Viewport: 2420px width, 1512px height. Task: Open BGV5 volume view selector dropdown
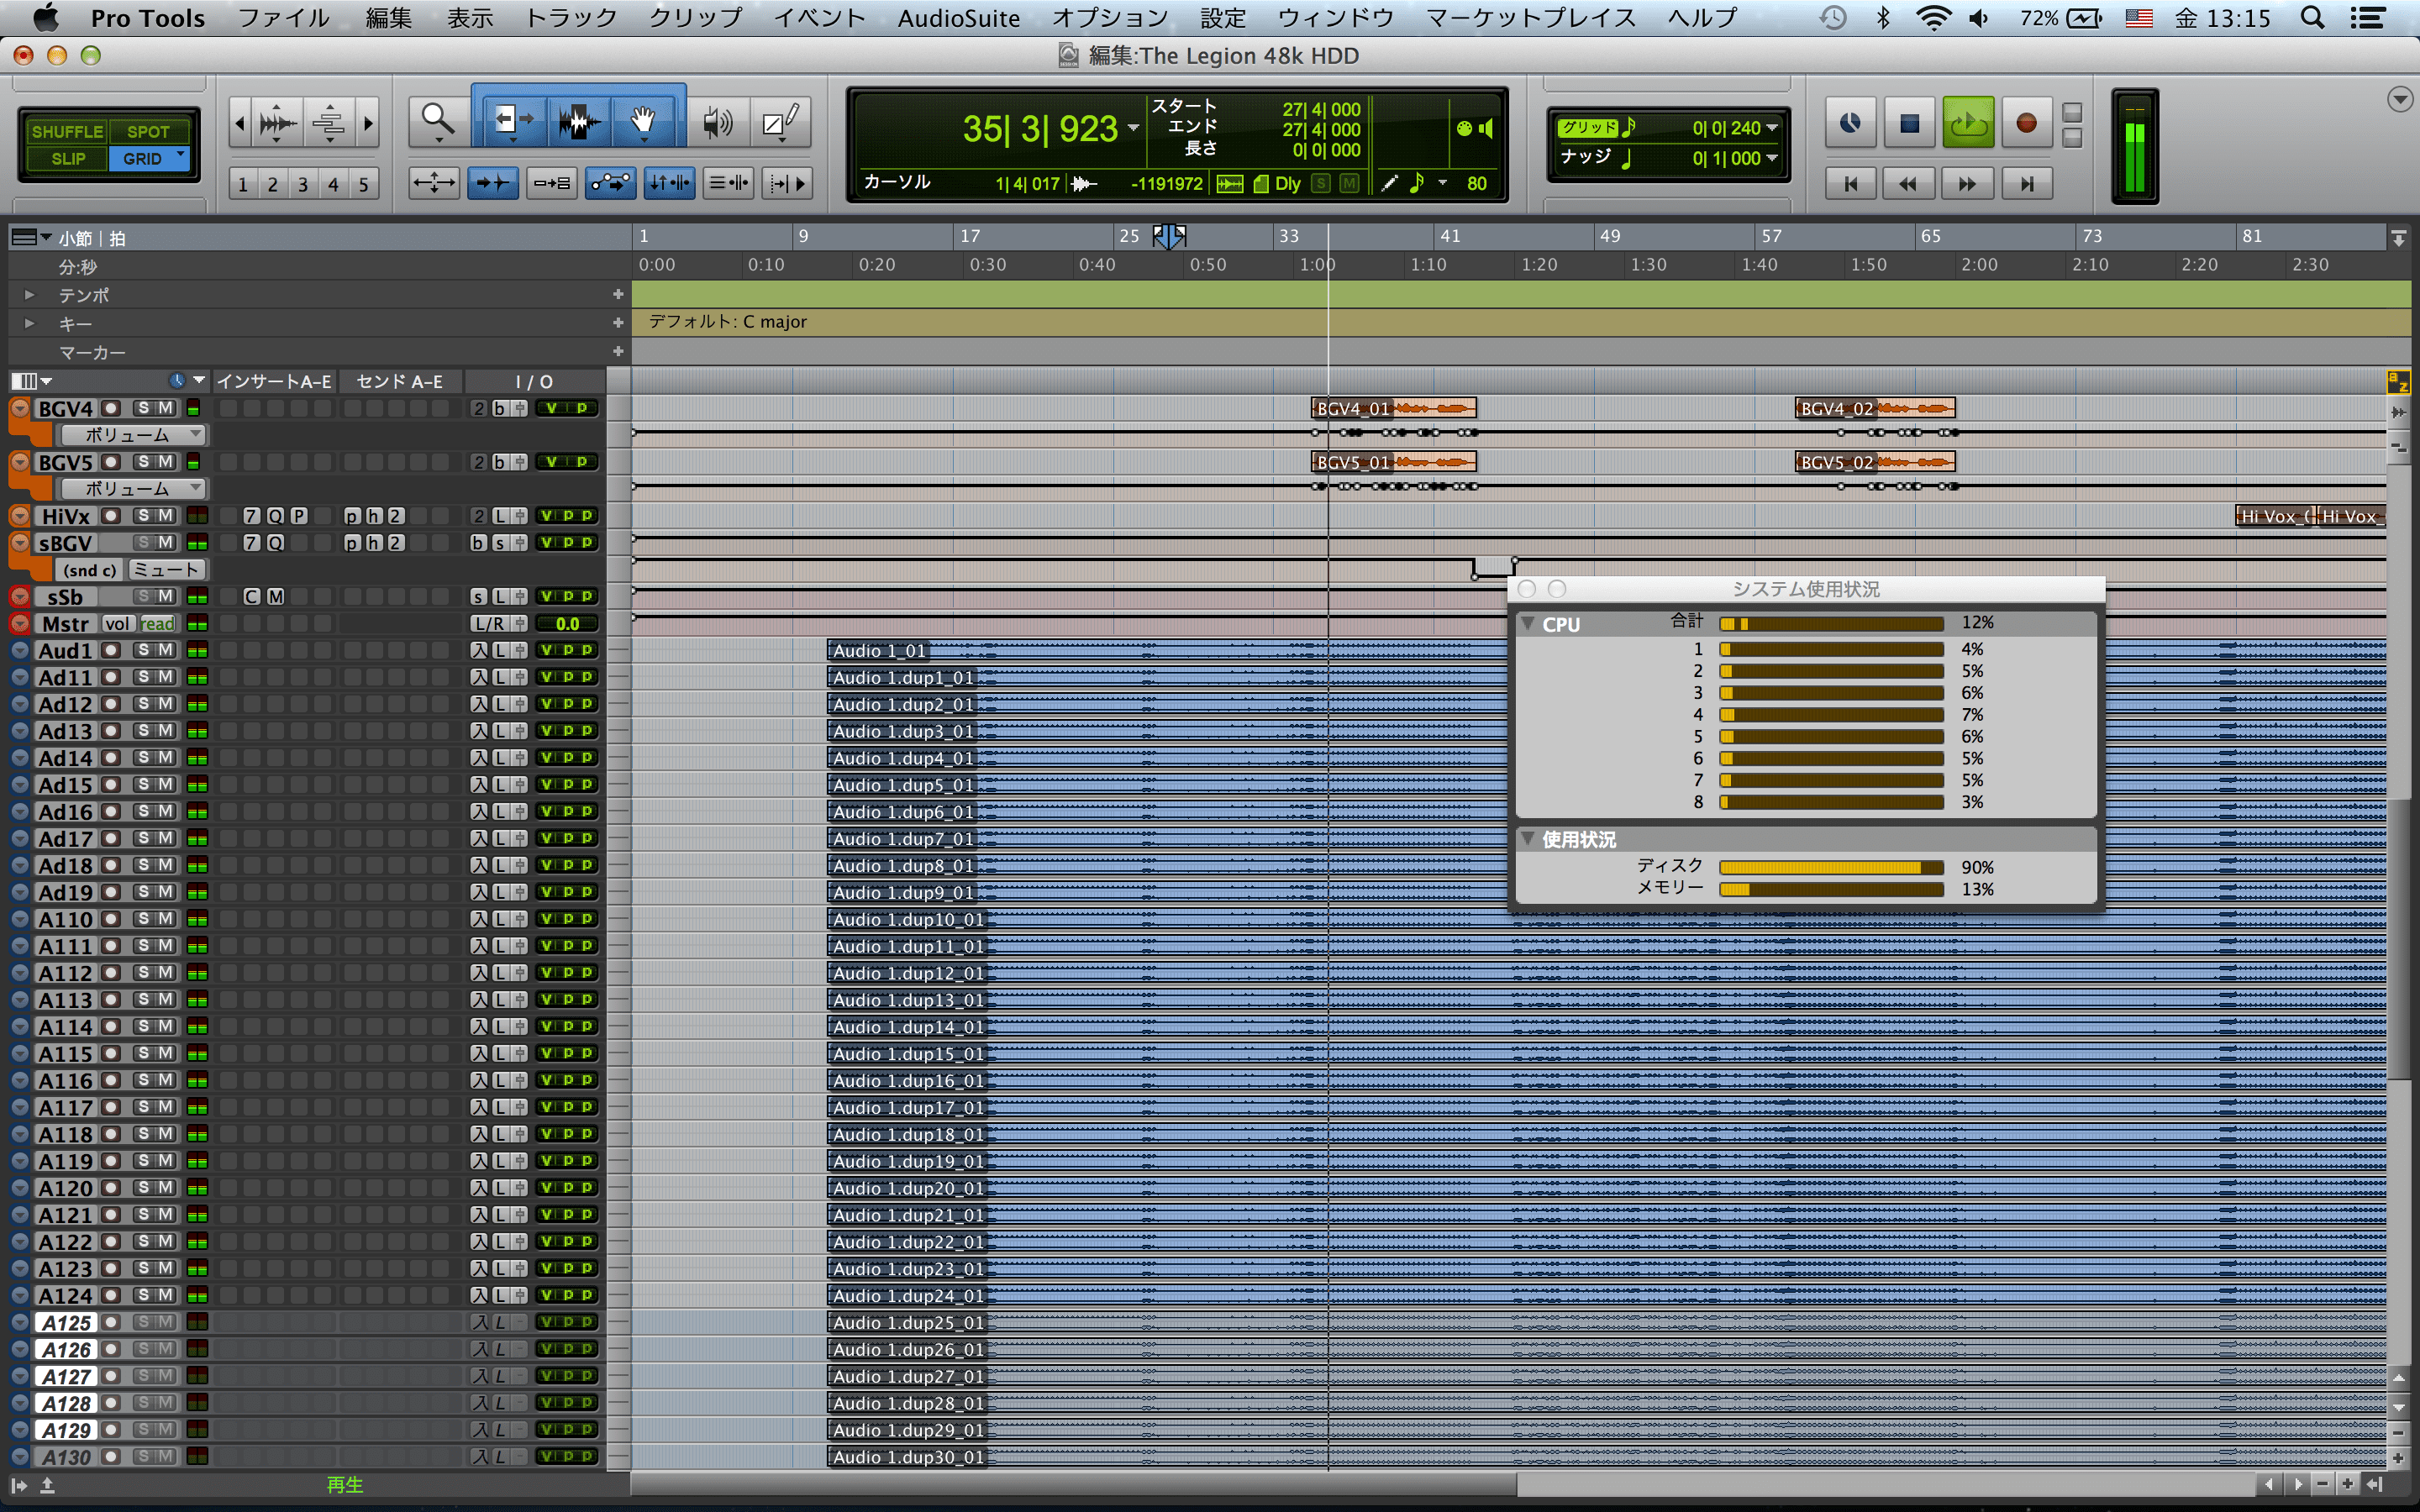pos(131,489)
